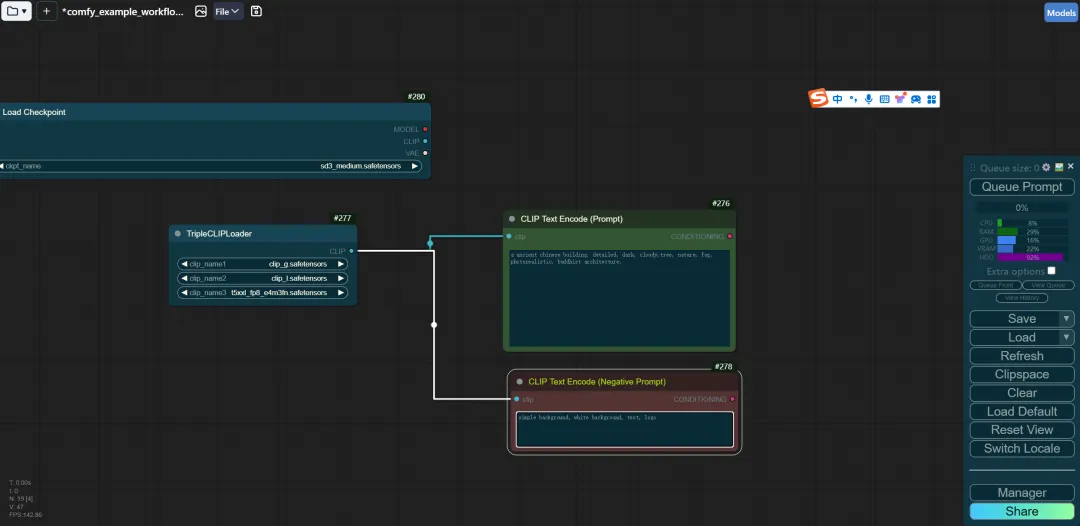Open the File dropdown menu
Viewport: 1080px width, 526px height.
pyautogui.click(x=228, y=11)
